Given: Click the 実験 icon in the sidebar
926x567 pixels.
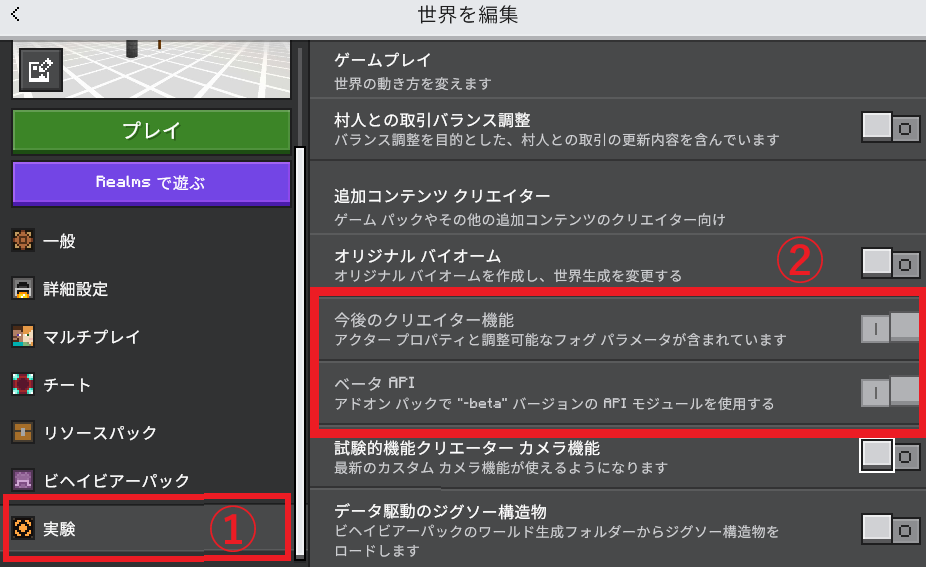Looking at the screenshot, I should 23,529.
